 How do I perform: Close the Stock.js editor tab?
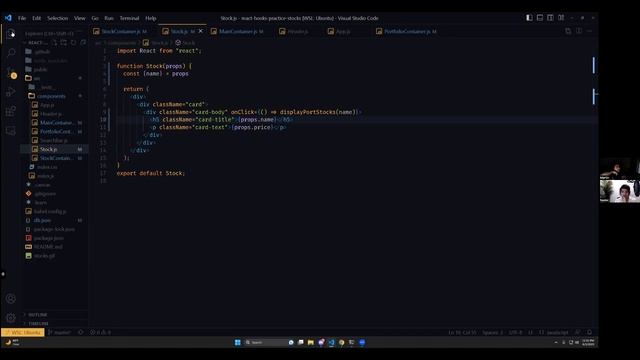tap(200, 31)
